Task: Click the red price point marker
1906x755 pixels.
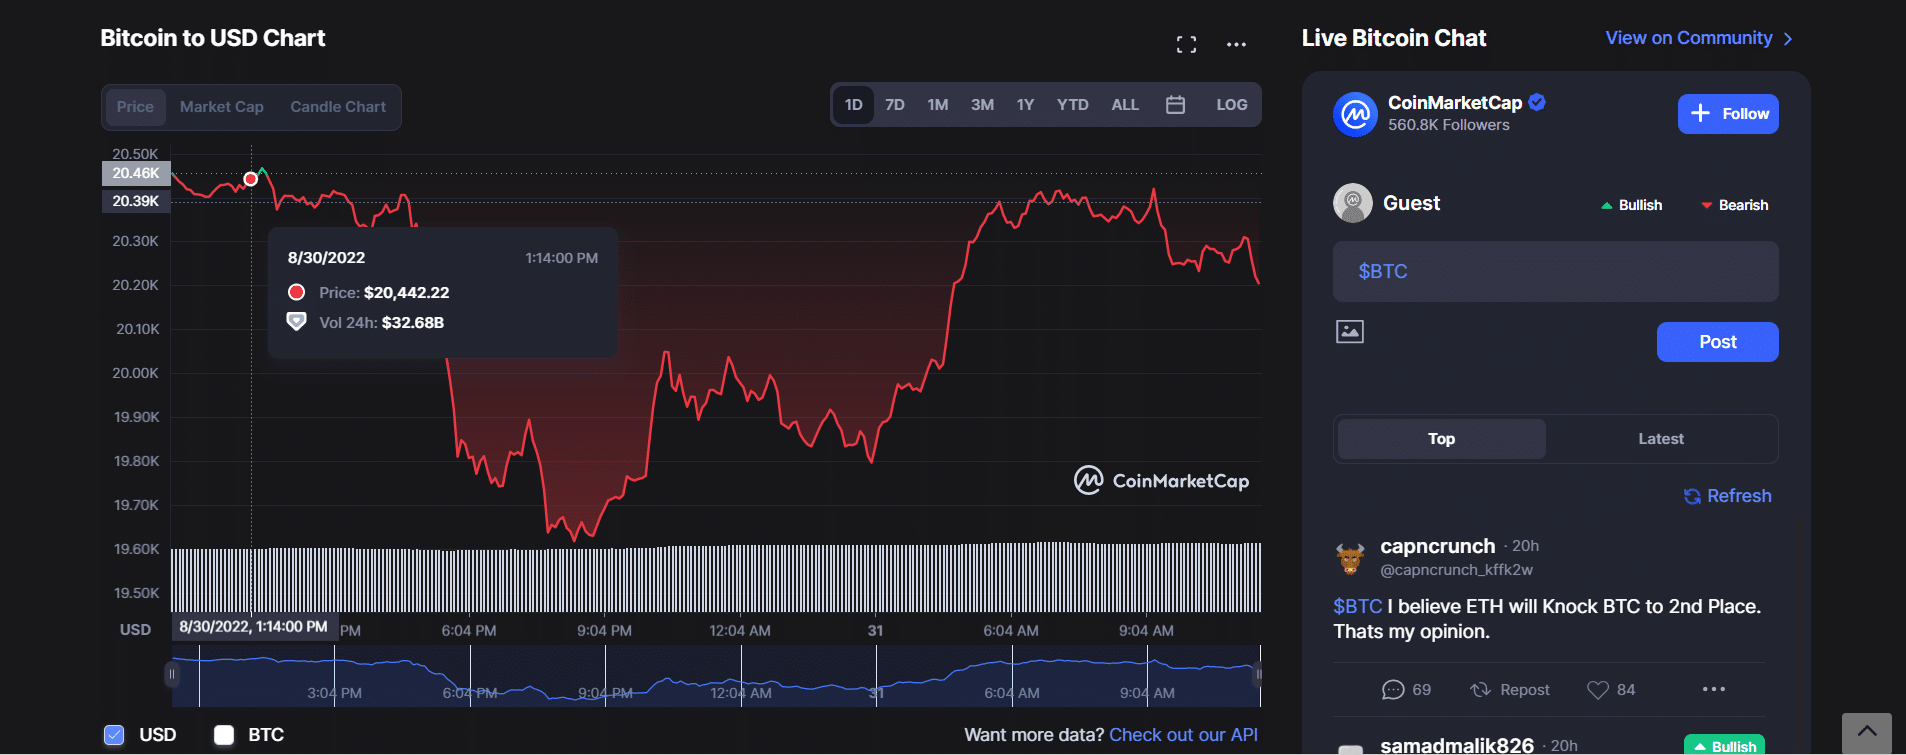Action: point(251,179)
